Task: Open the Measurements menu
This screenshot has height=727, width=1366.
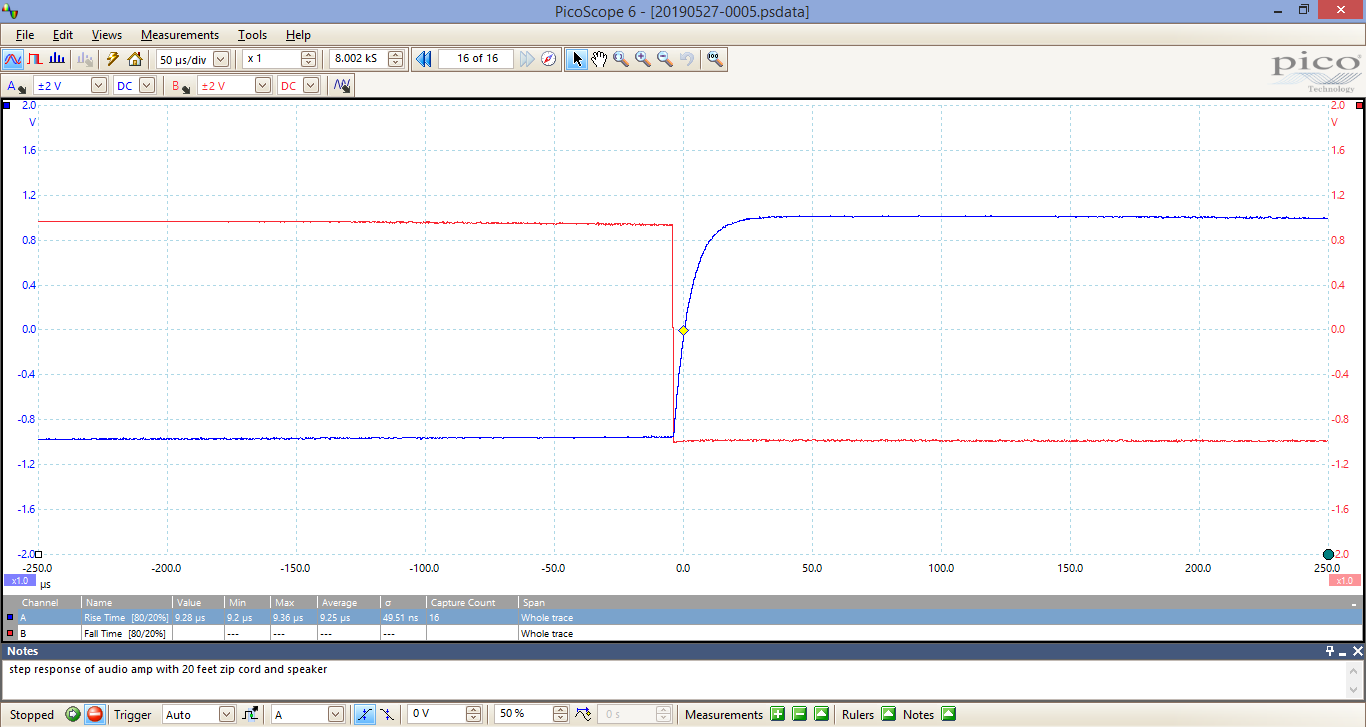Action: pos(180,35)
